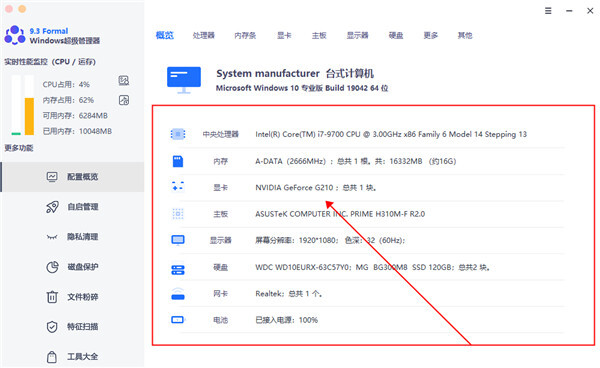Click the rocket icon for 自启管理
This screenshot has height=368, width=600.
pyautogui.click(x=52, y=207)
